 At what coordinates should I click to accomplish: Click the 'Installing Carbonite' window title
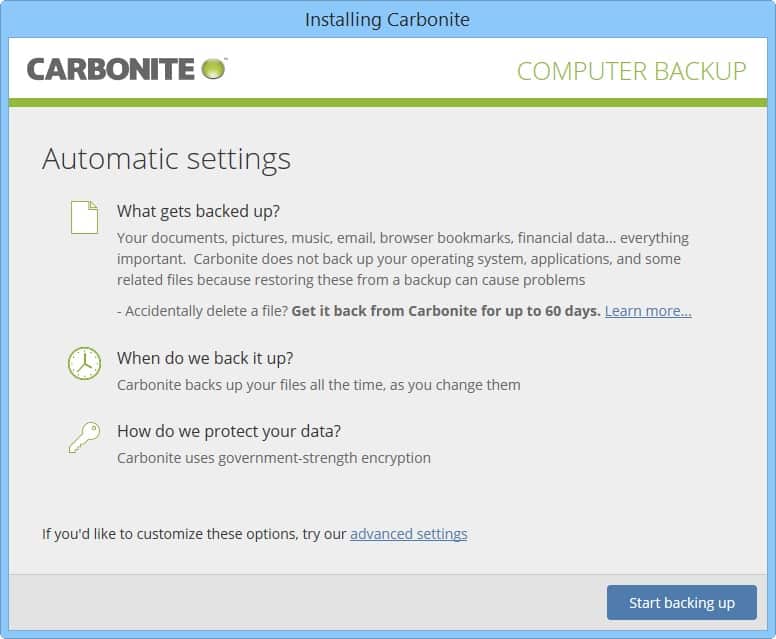[387, 20]
